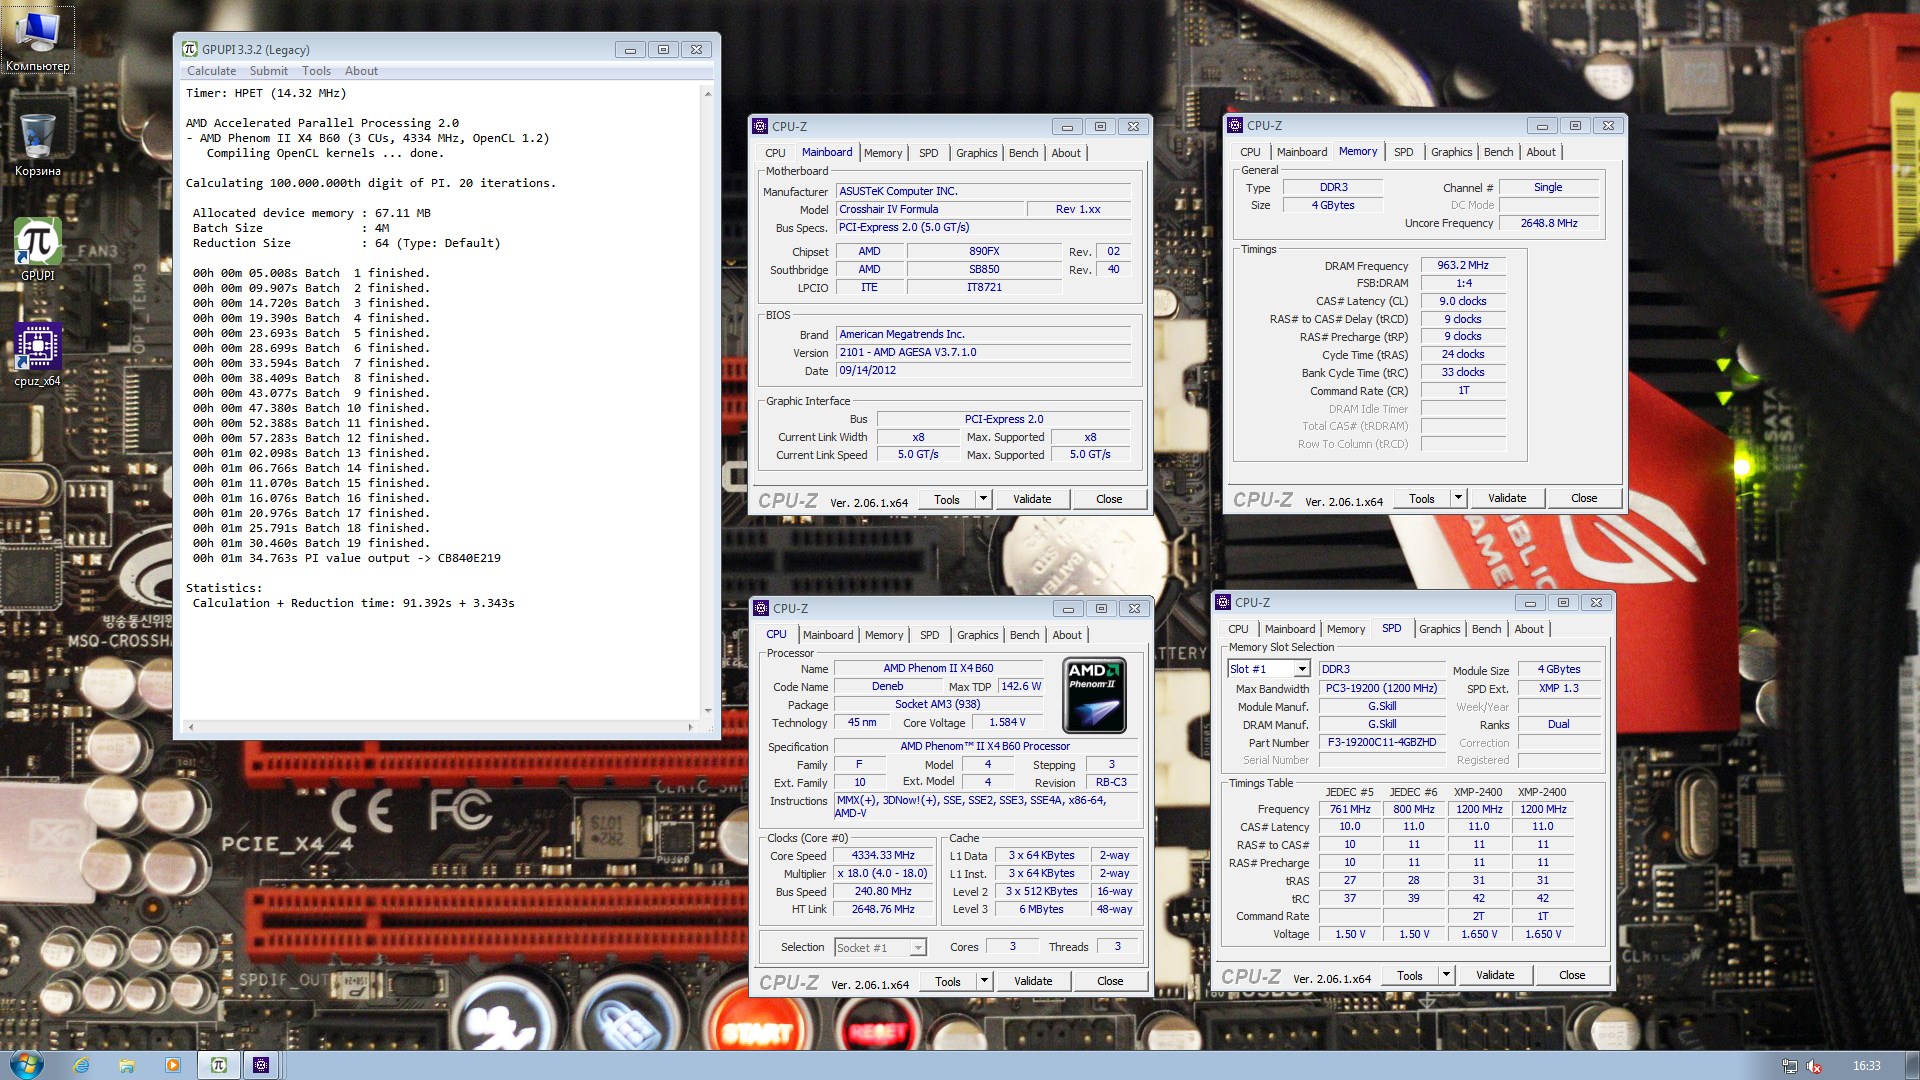Viewport: 1920px width, 1080px height.
Task: Click Tools button in SPD window
Action: pos(1410,975)
